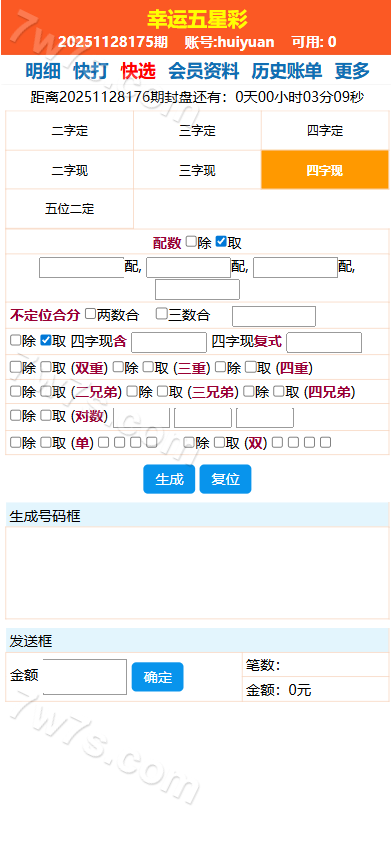Click the first 配 number input field
Screen dimensions: 391x846
pyautogui.click(x=81, y=268)
